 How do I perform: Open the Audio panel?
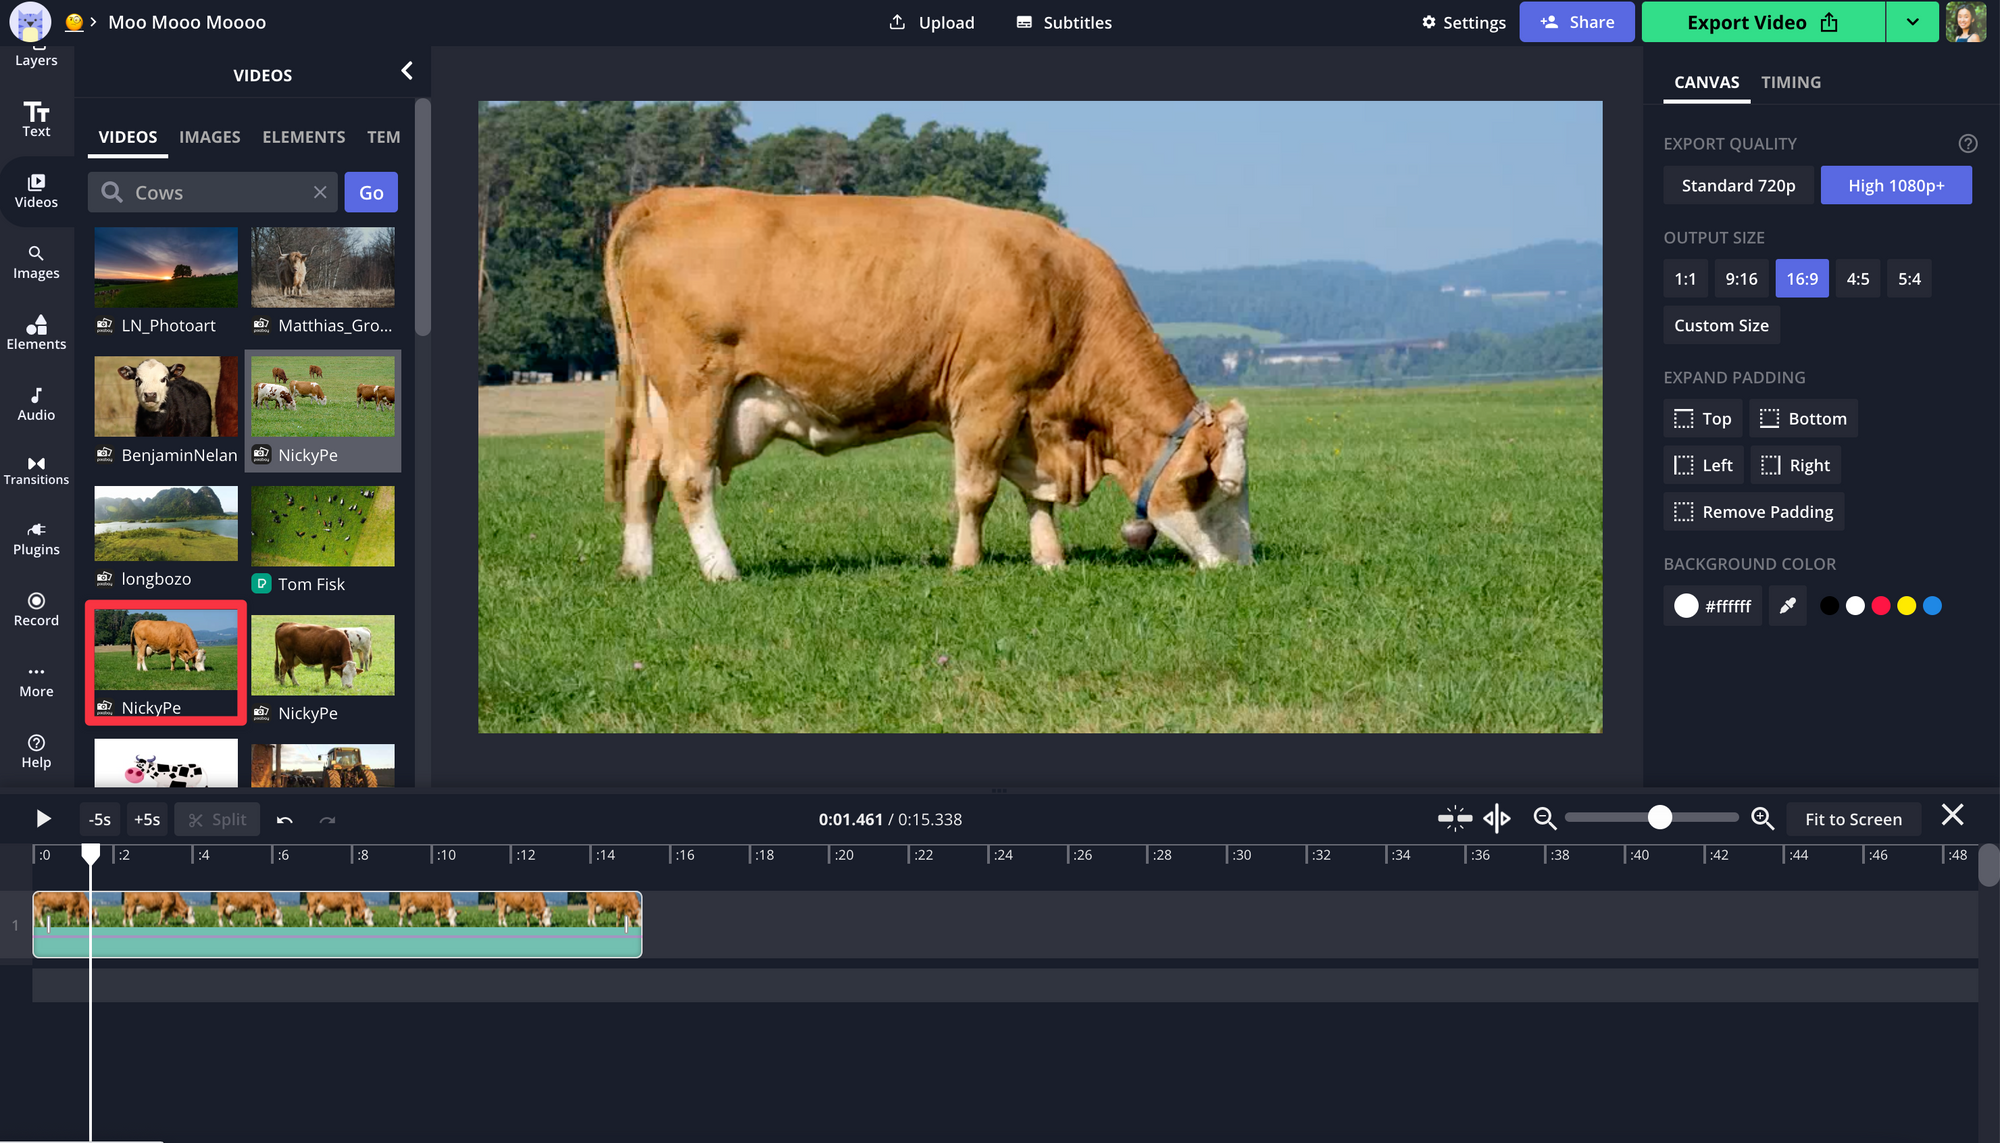point(36,403)
